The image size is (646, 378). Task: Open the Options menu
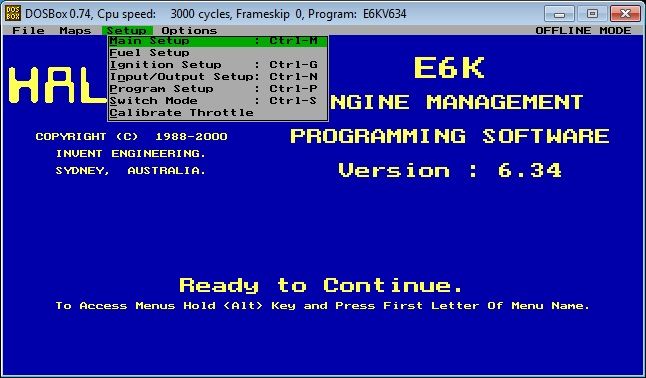tap(189, 31)
